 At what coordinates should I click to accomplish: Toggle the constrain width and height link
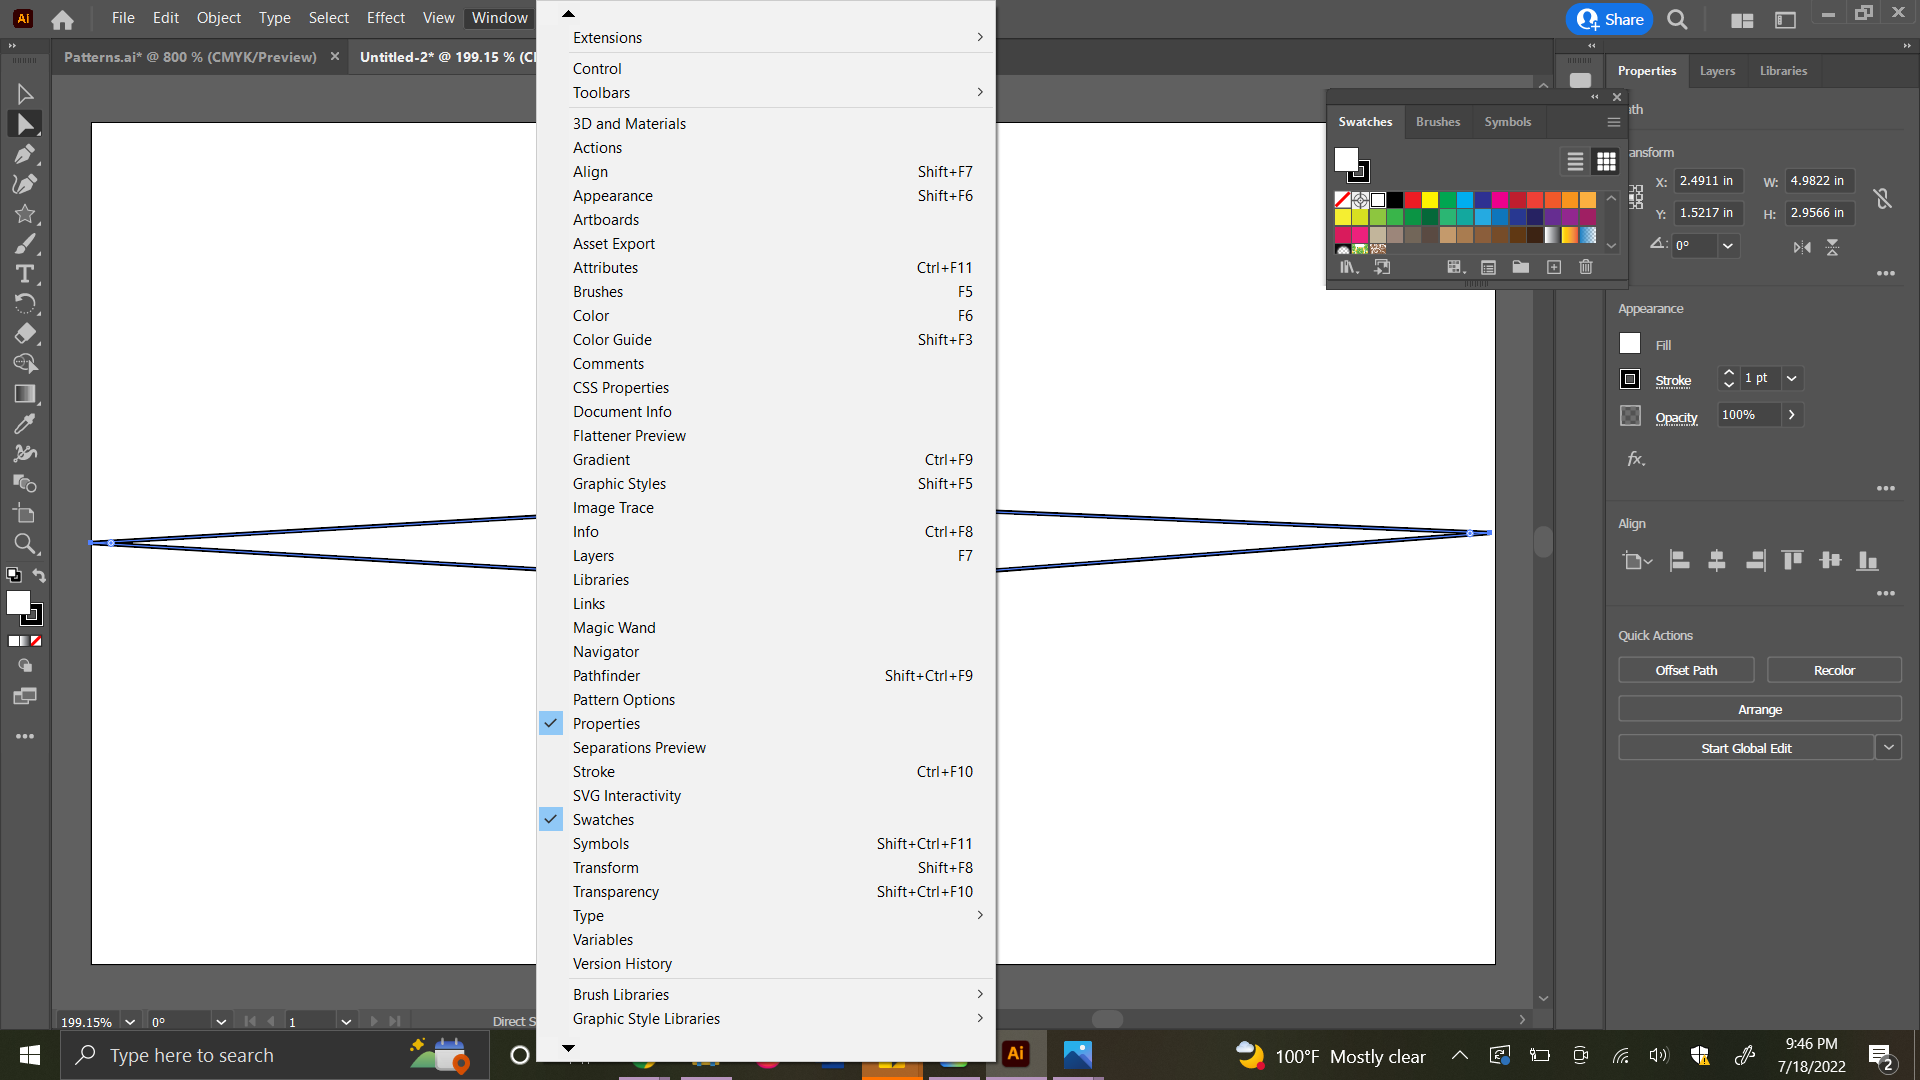1883,198
